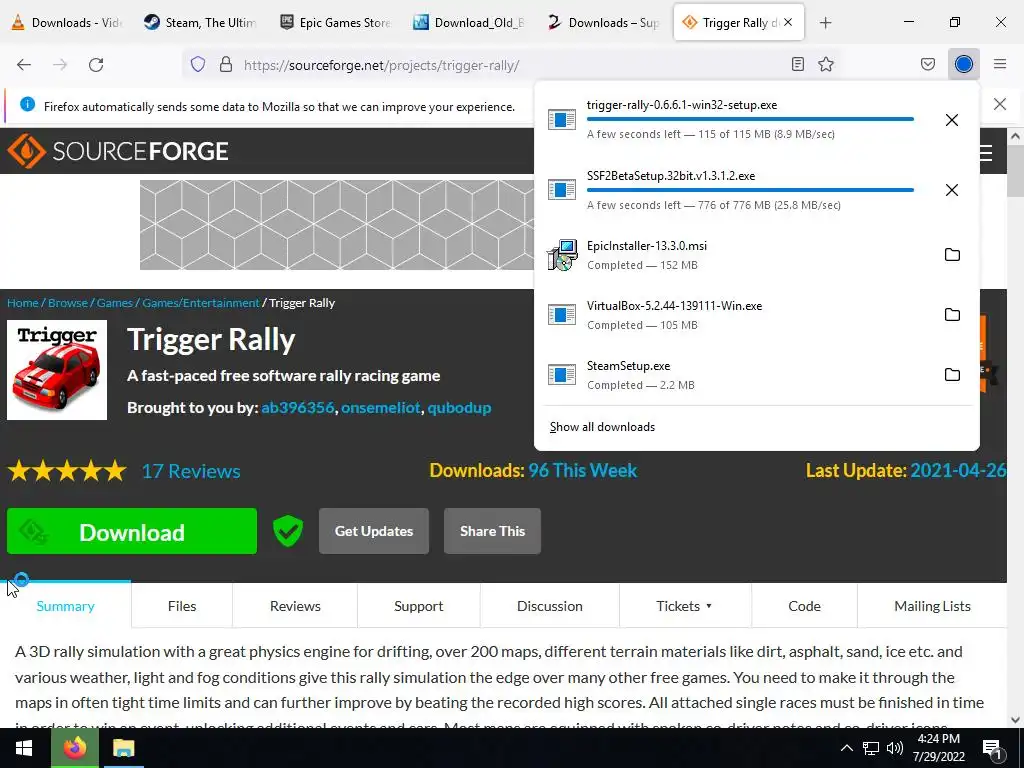This screenshot has width=1024, height=768.
Task: Click the green verified shield badge
Action: point(287,530)
